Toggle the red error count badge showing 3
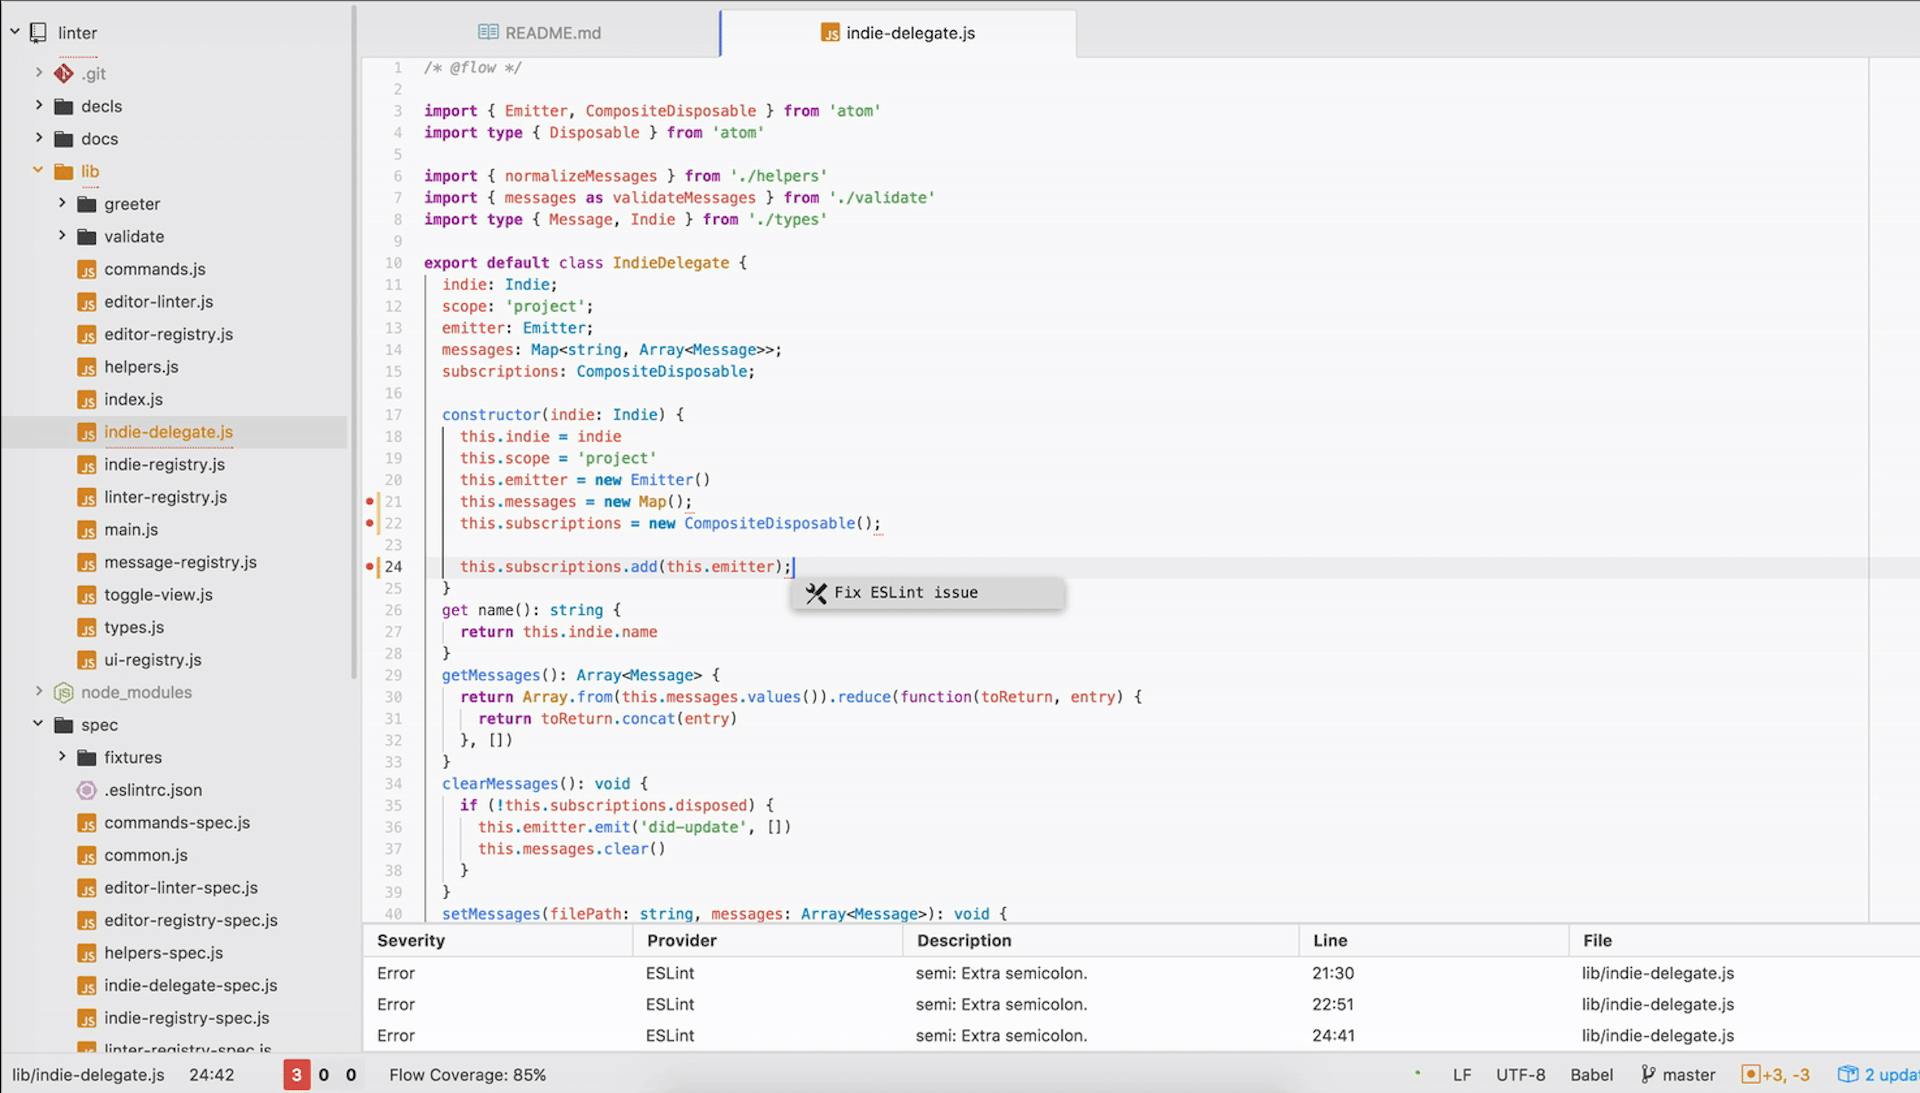Viewport: 1920px width, 1093px height. point(296,1075)
